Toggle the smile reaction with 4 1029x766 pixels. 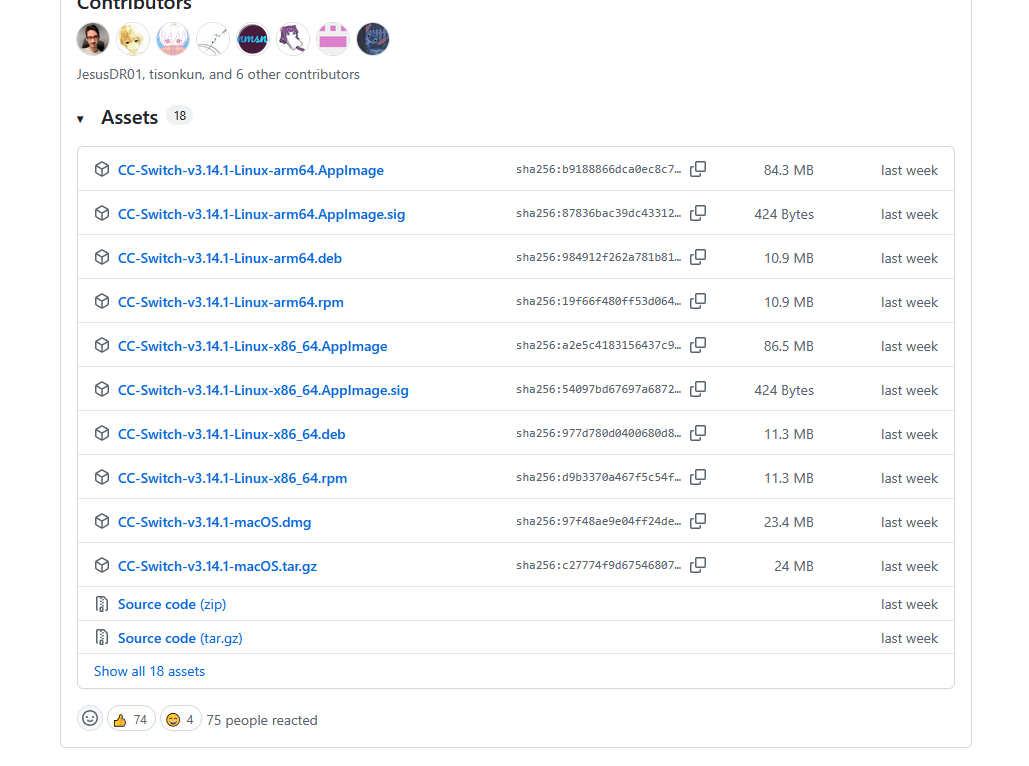pyautogui.click(x=180, y=719)
